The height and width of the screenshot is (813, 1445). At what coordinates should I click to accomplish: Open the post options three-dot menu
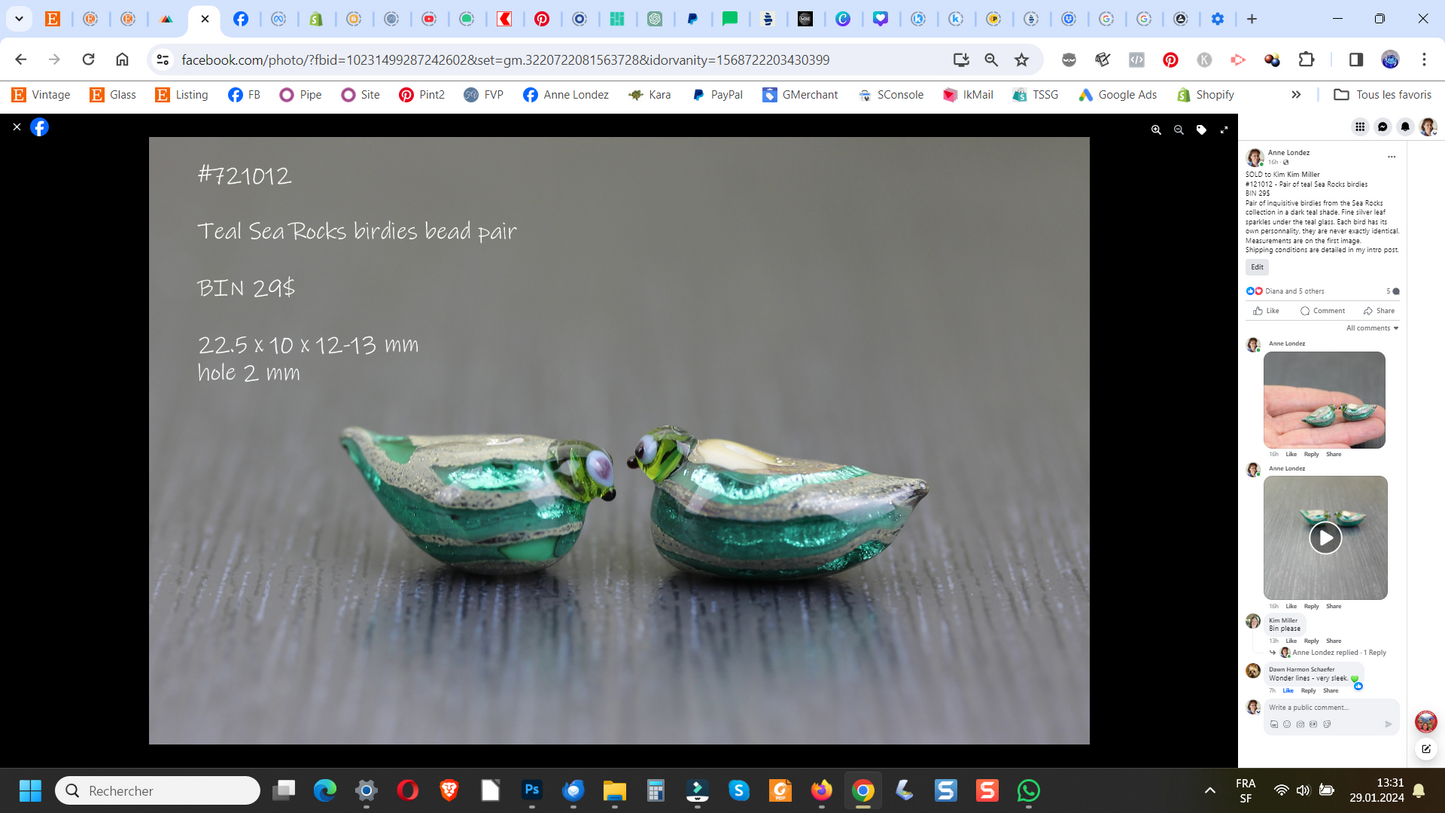[1391, 157]
